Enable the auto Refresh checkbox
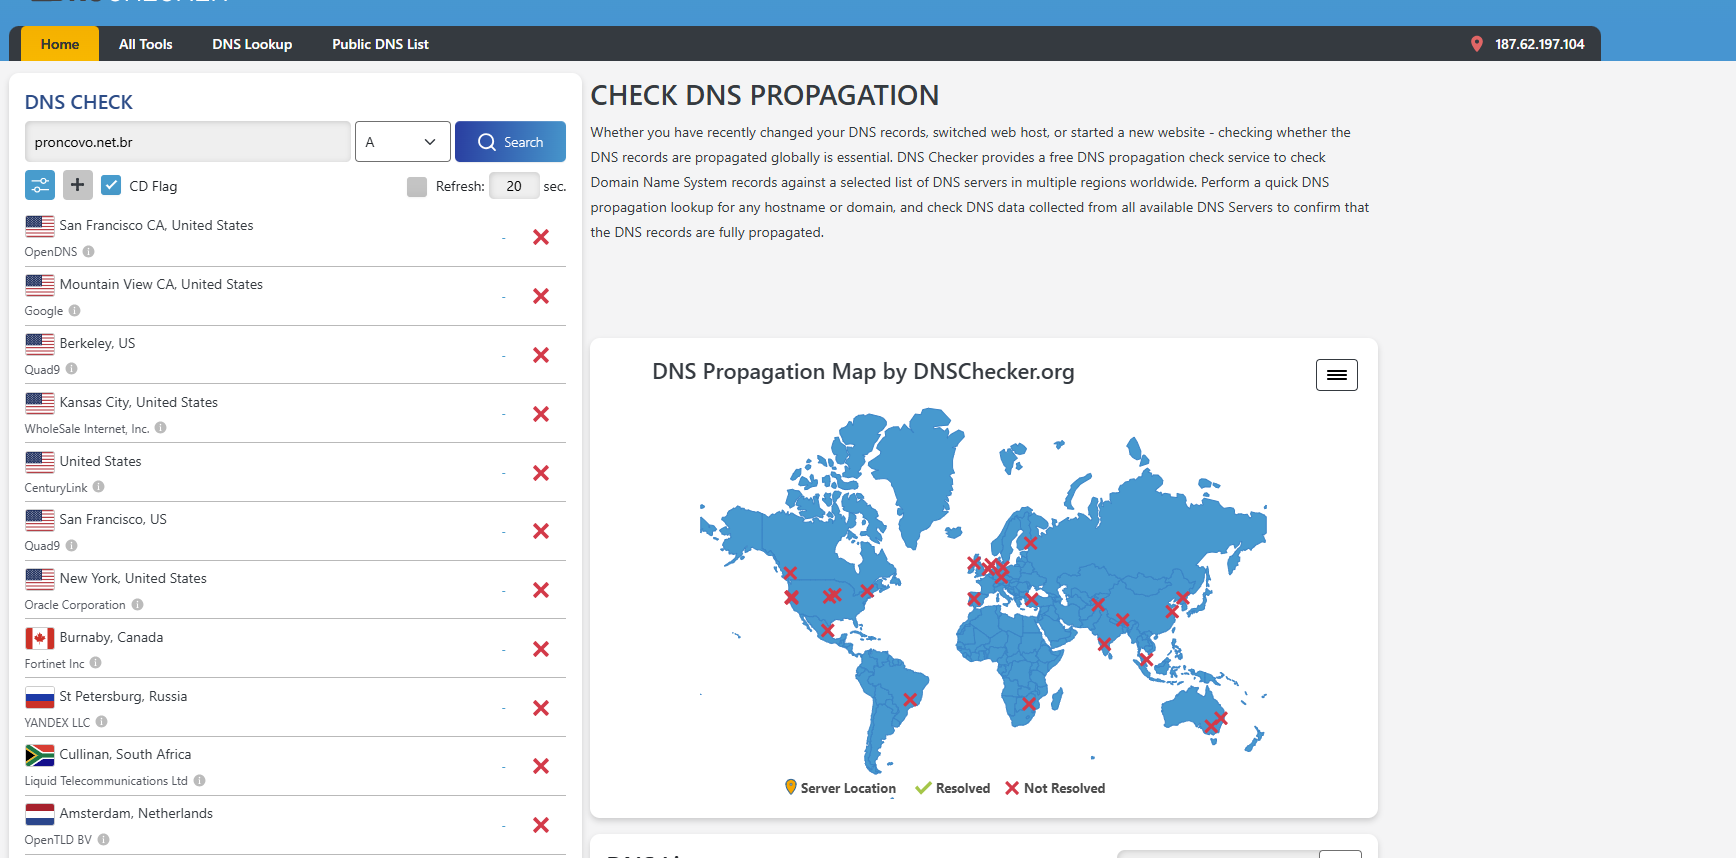The width and height of the screenshot is (1736, 858). point(417,187)
